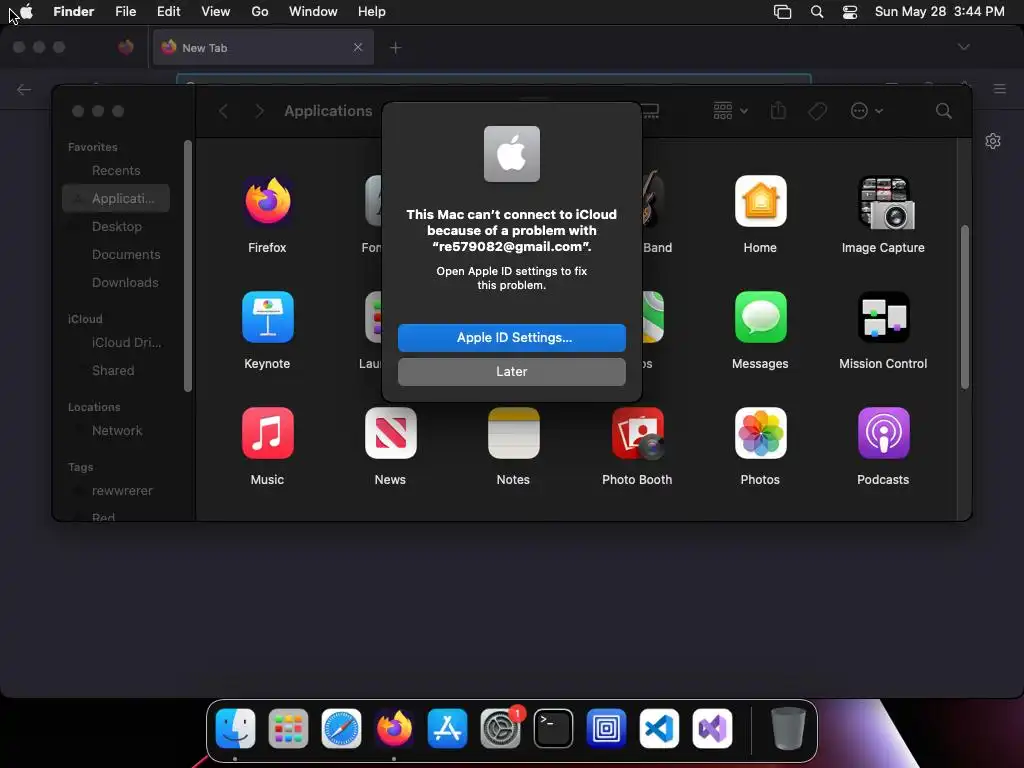Open Firefox in the Applications folder
This screenshot has height=768, width=1024.
[268, 201]
